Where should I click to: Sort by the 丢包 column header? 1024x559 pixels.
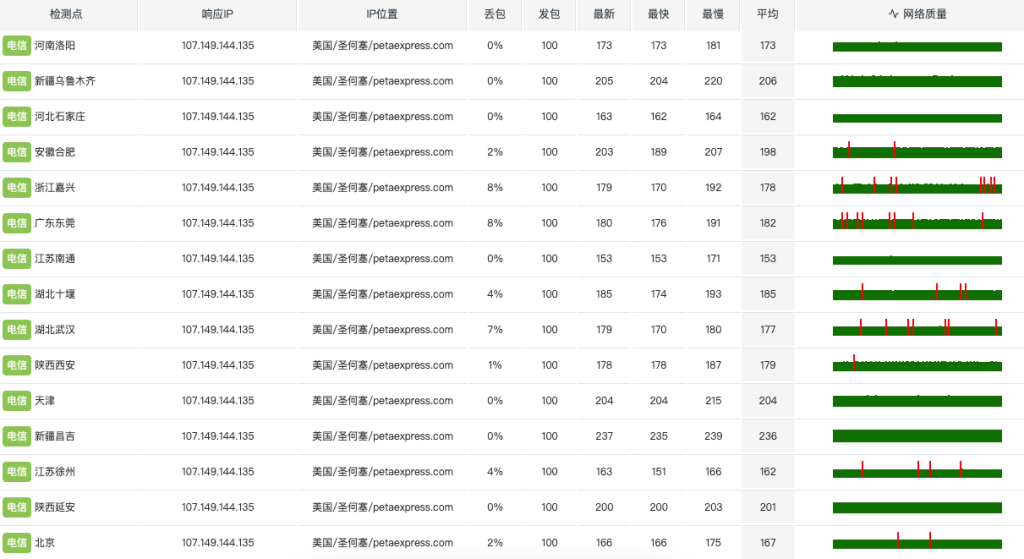tap(494, 14)
